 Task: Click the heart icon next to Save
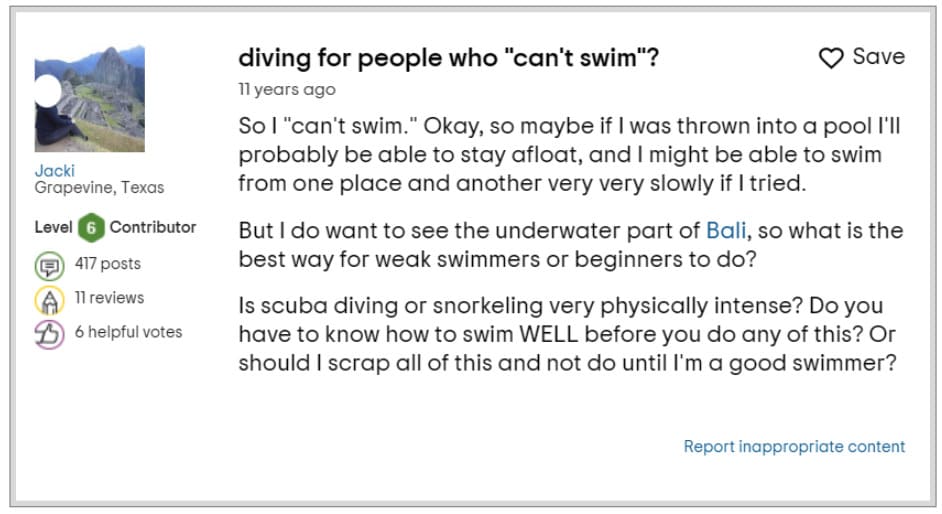click(x=831, y=58)
